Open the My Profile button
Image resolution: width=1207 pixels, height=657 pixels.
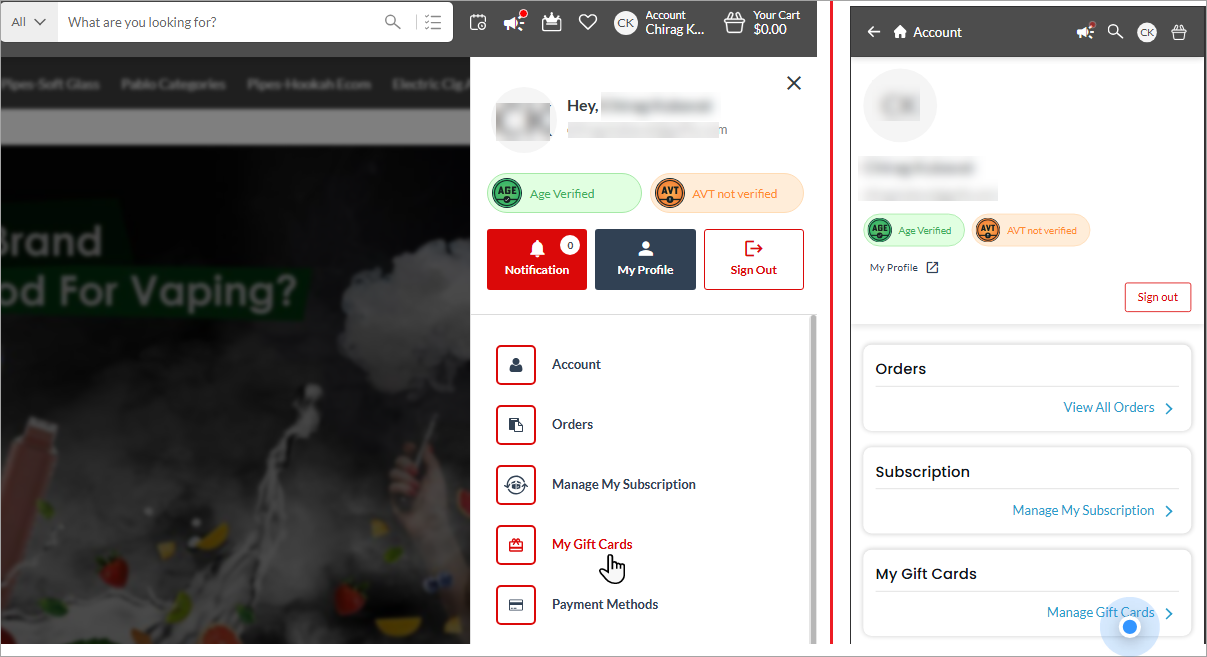pyautogui.click(x=645, y=259)
